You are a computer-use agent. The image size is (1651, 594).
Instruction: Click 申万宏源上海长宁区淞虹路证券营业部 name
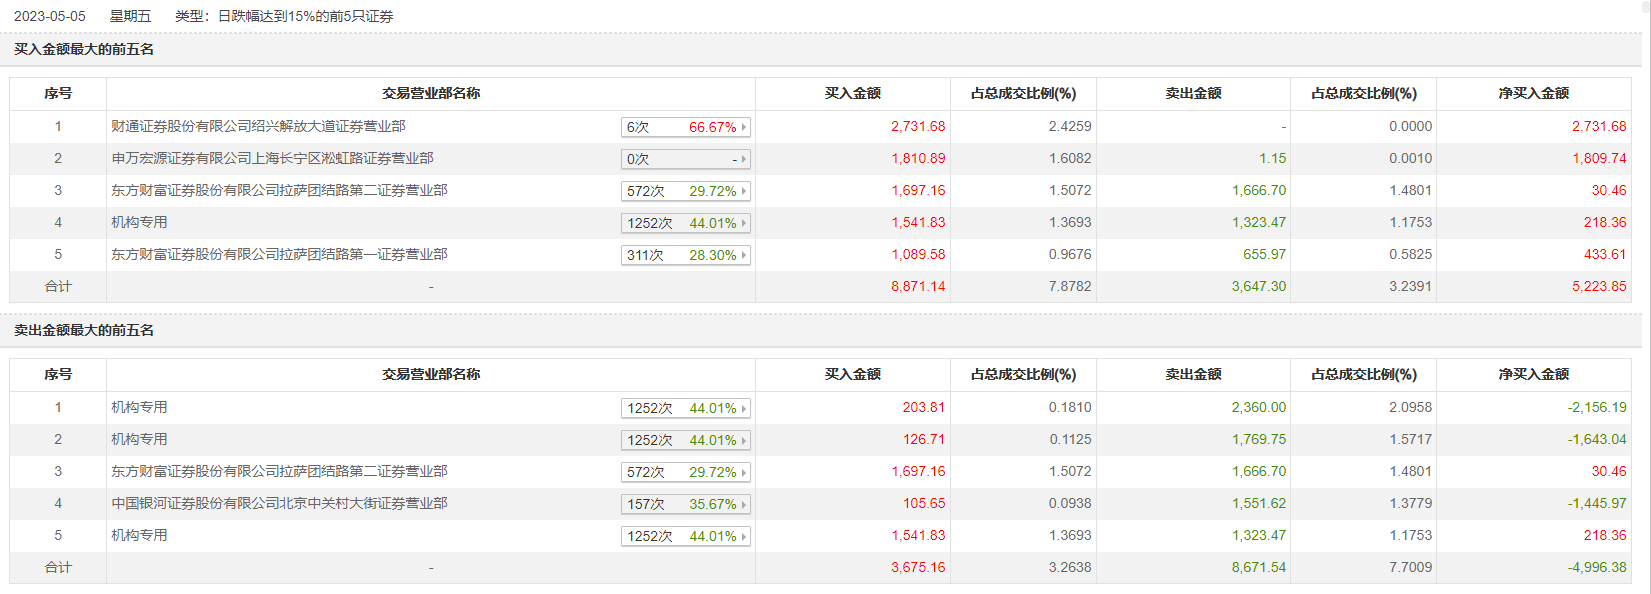pyautogui.click(x=272, y=158)
